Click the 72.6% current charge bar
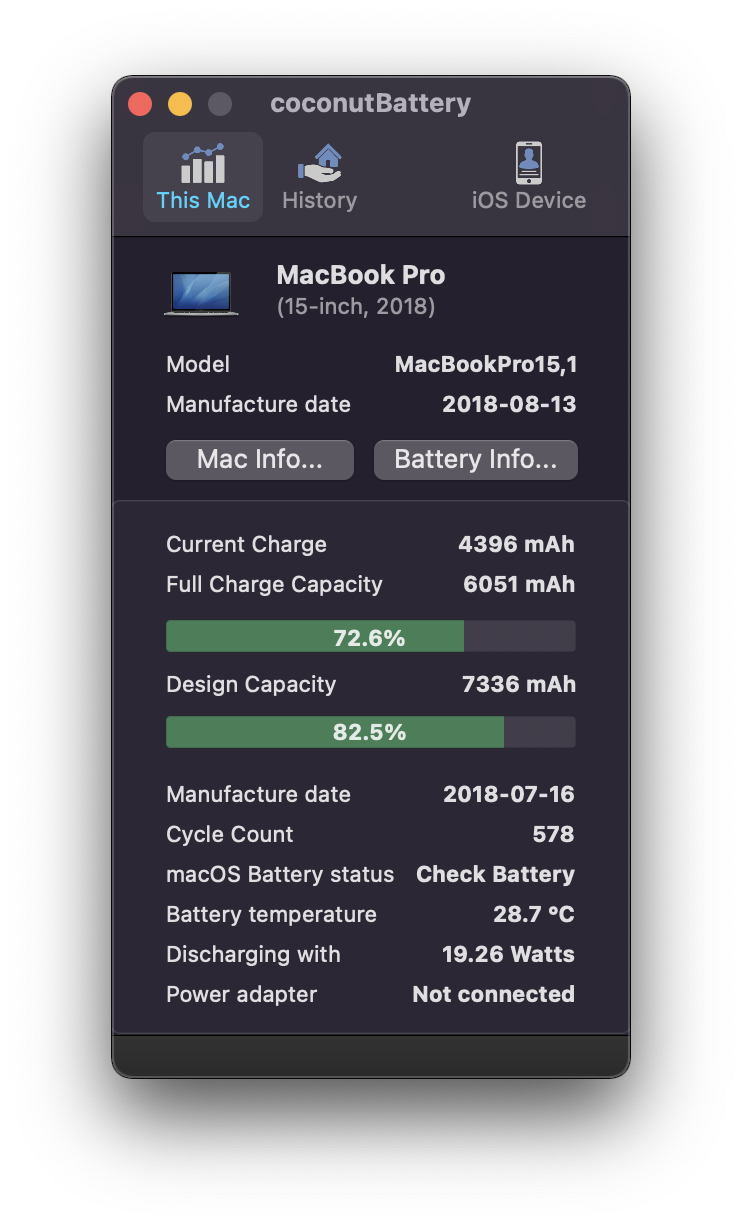This screenshot has width=742, height=1226. coord(370,637)
